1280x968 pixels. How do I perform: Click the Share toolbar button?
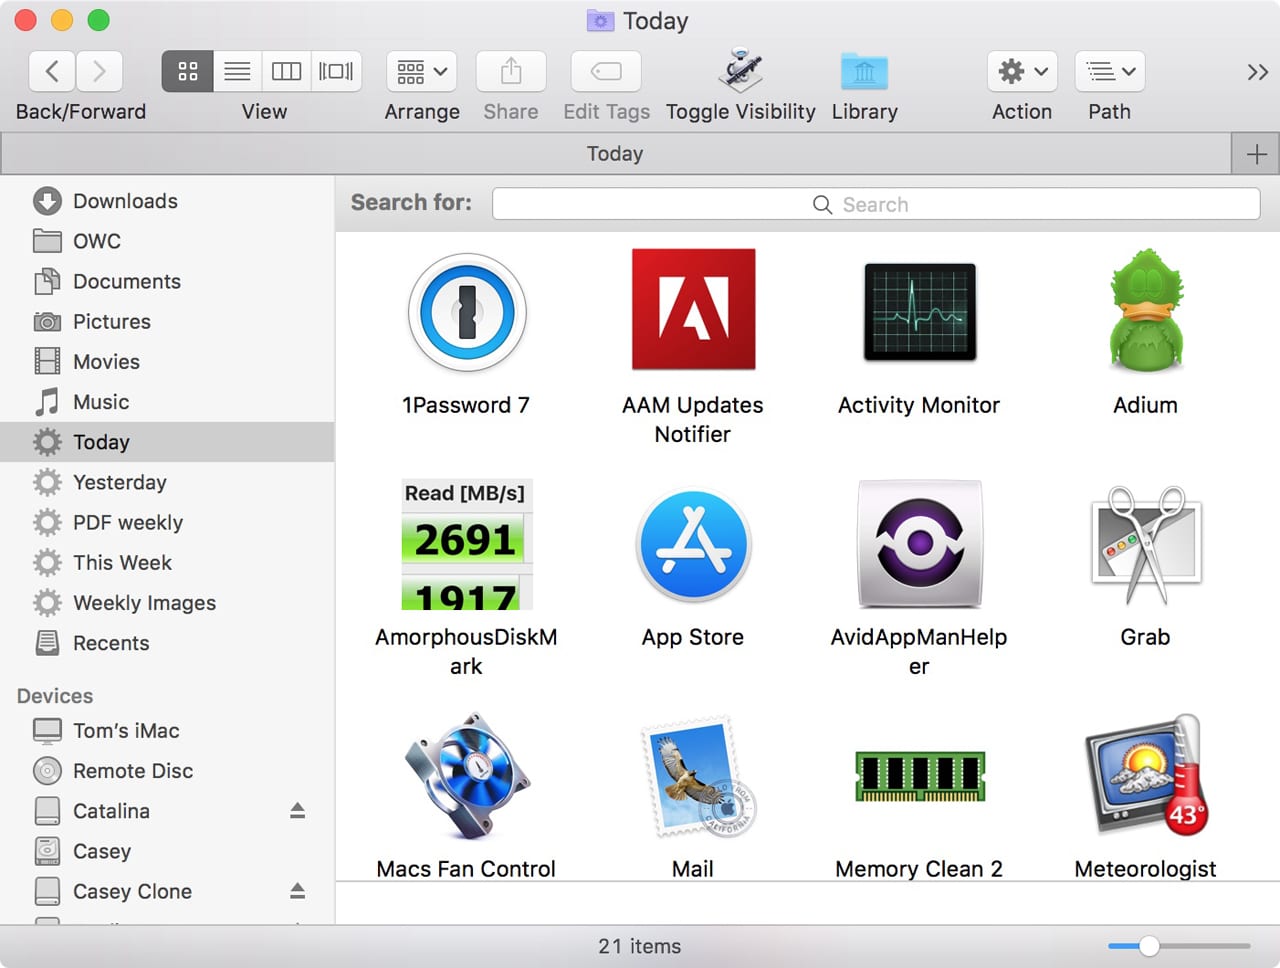pos(511,71)
